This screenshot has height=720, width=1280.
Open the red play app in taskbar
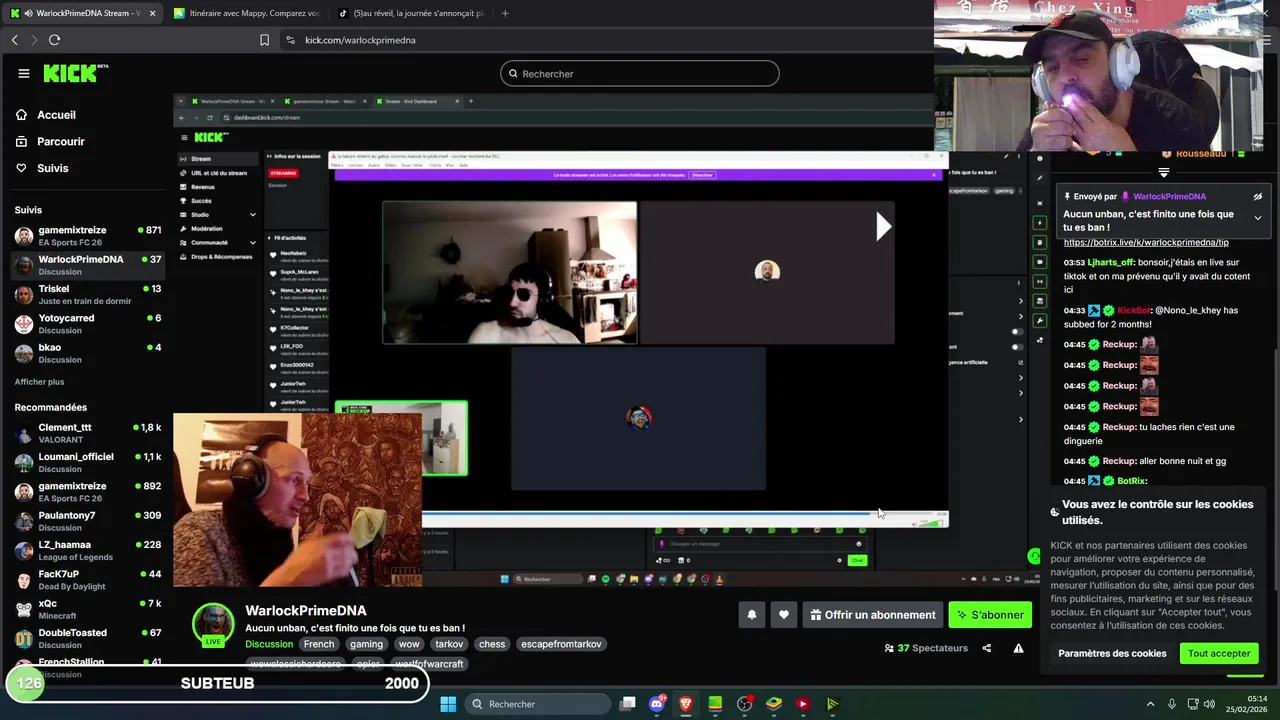tap(803, 704)
